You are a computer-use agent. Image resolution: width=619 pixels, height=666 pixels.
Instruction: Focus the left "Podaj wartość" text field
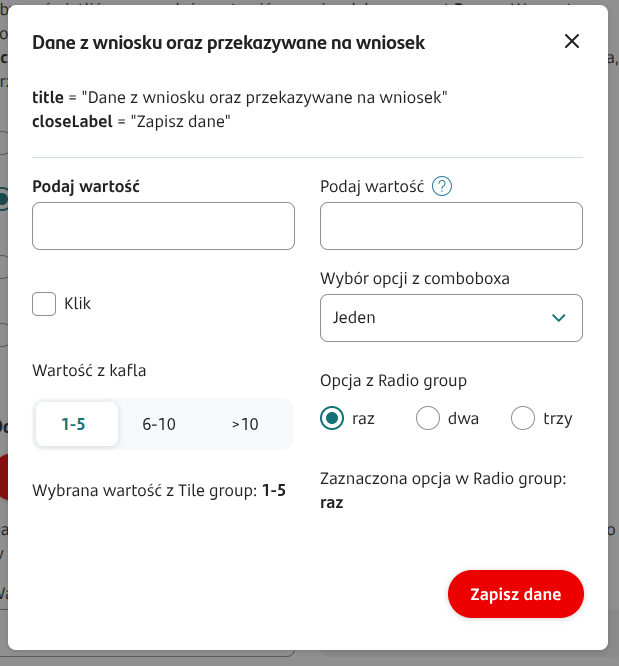coord(163,226)
